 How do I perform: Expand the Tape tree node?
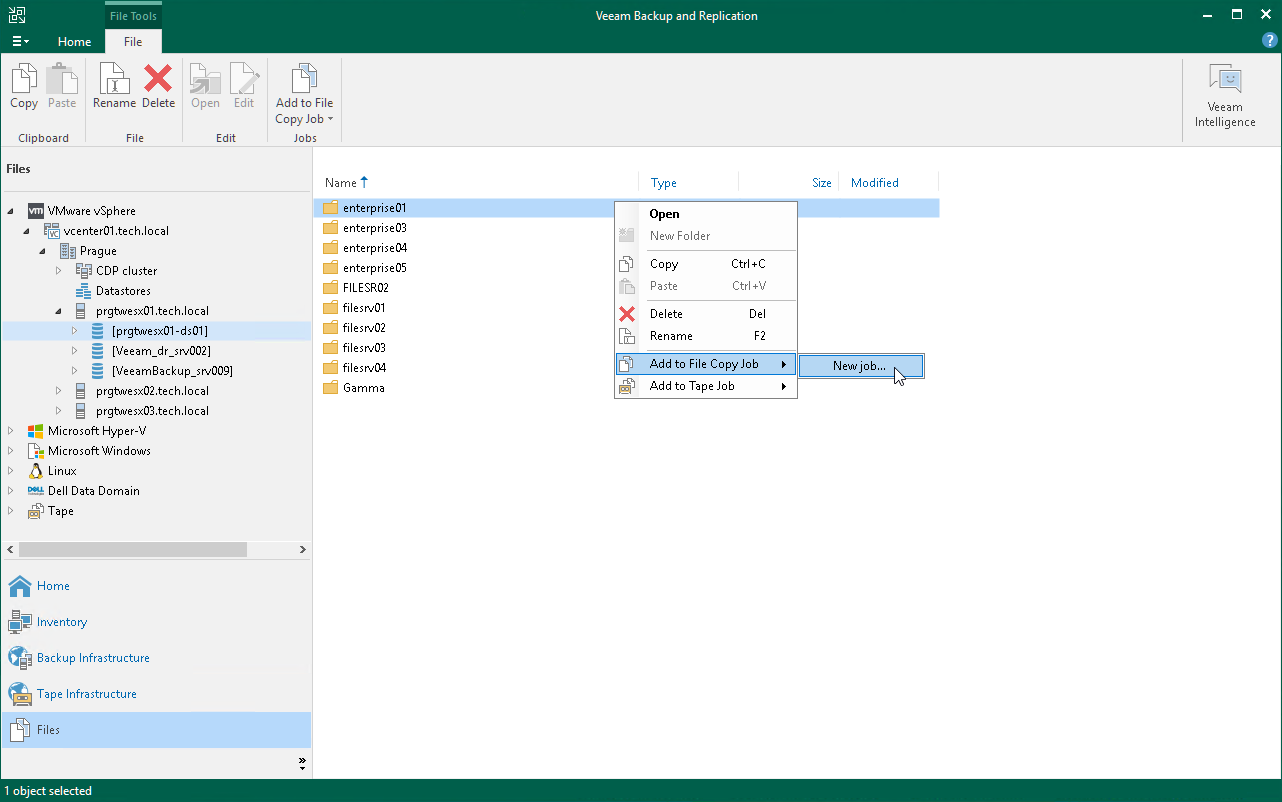pyautogui.click(x=11, y=511)
